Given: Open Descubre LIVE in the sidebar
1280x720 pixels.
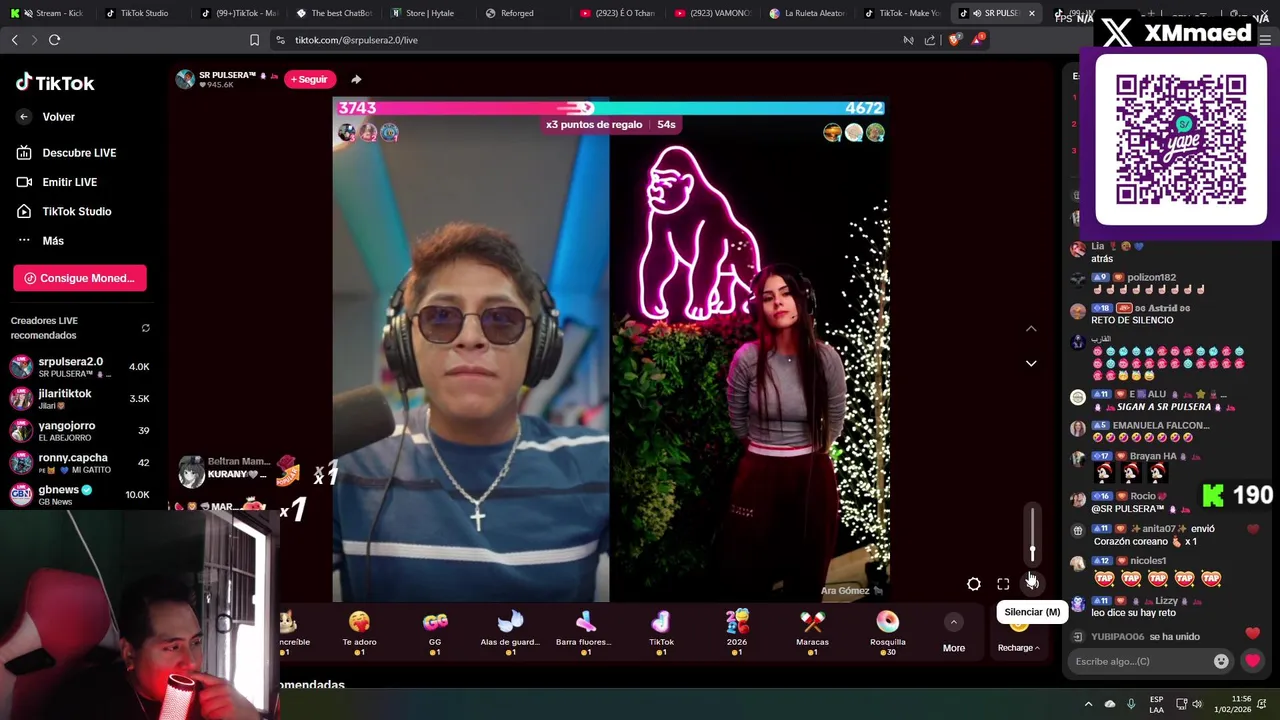Looking at the screenshot, I should (66, 153).
